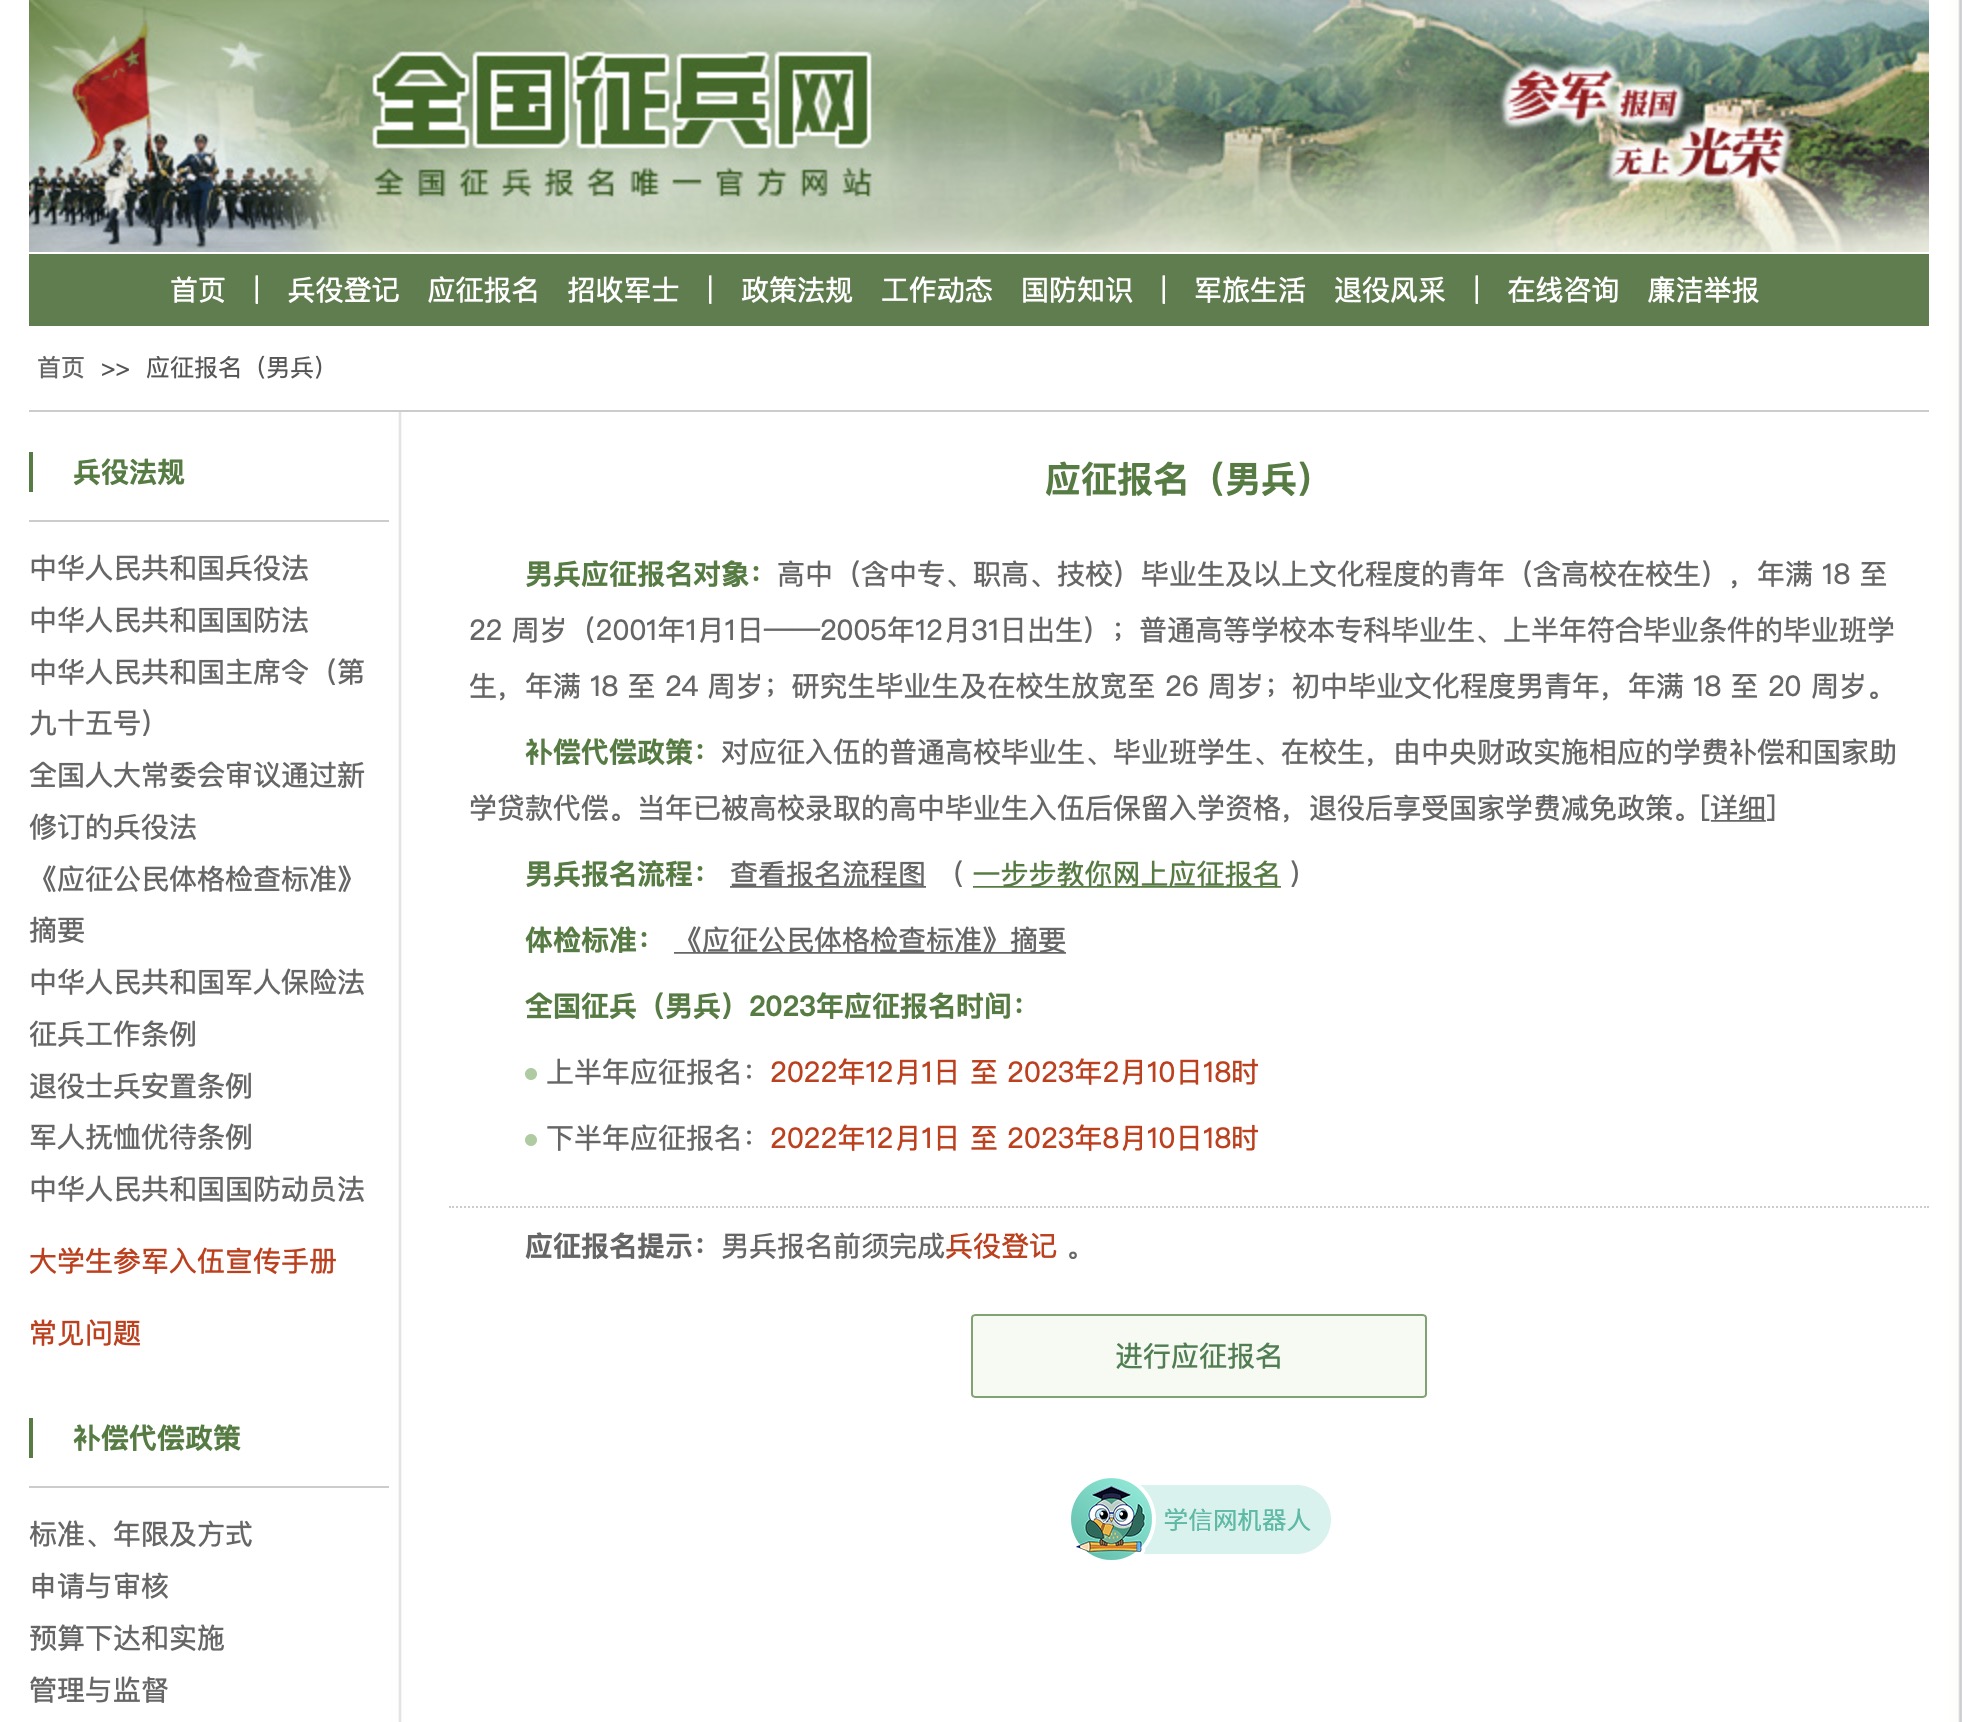Click the red 兵役登记 link in 应征报名提示
The image size is (1962, 1722).
[1000, 1246]
